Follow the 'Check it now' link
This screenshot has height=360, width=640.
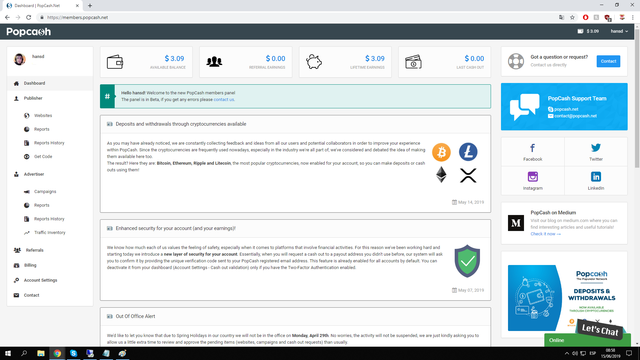click(545, 234)
